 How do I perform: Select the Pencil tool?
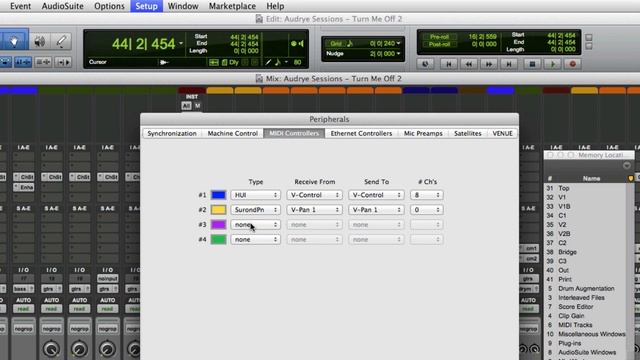(62, 41)
